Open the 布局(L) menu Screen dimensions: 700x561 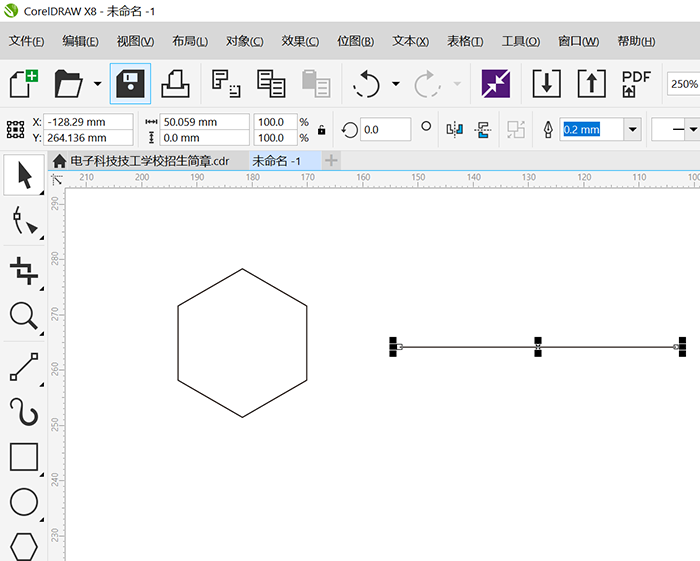(x=190, y=41)
